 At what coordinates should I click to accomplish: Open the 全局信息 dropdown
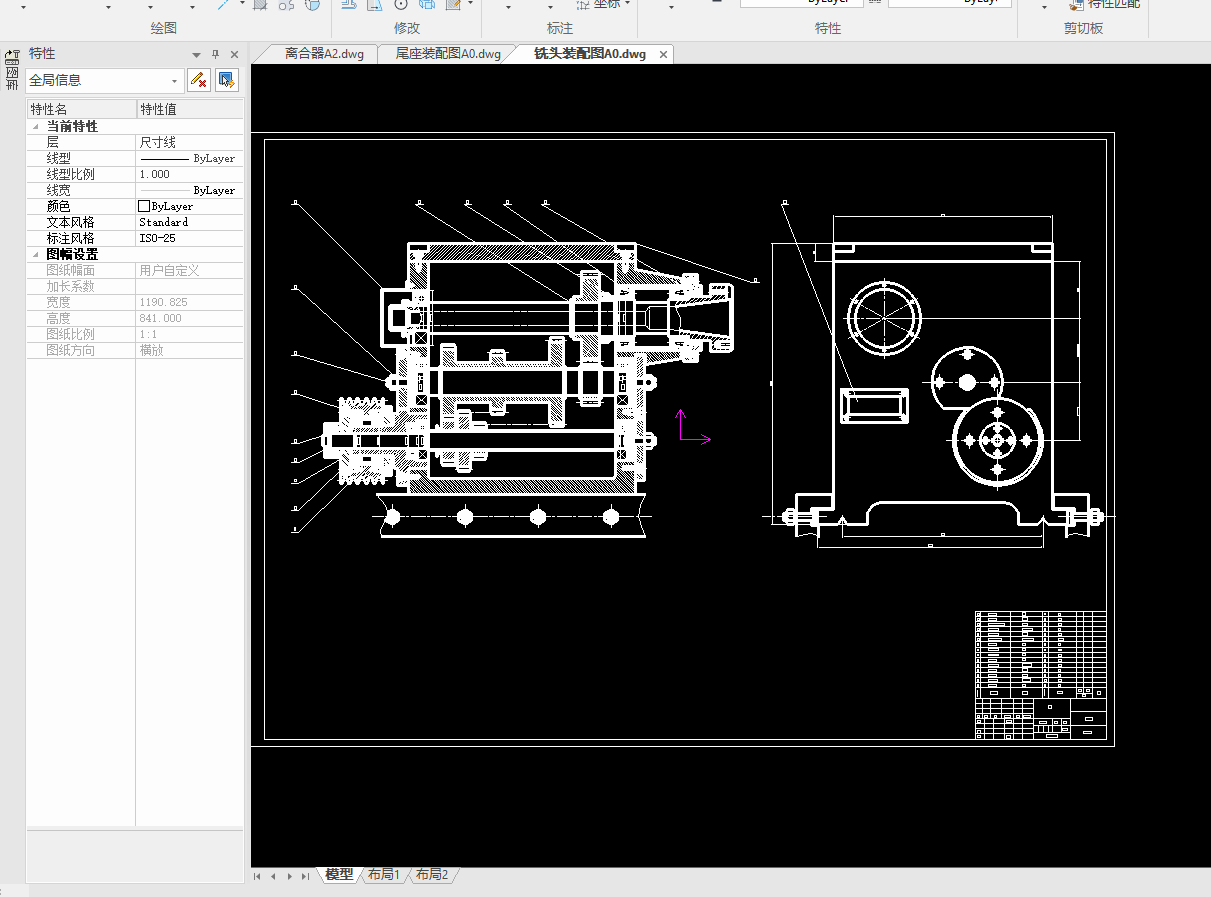pos(175,81)
